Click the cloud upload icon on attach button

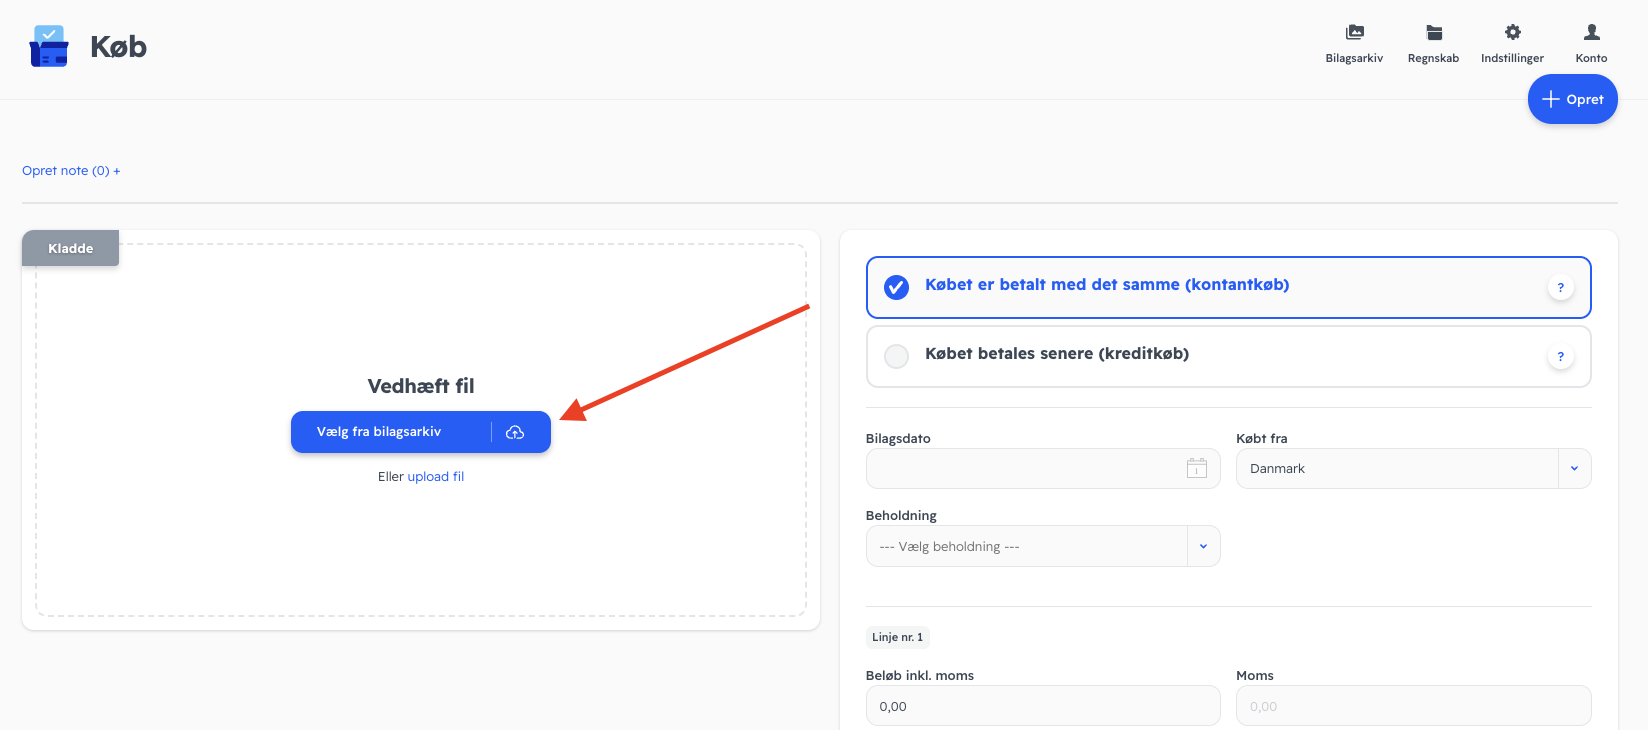click(515, 432)
